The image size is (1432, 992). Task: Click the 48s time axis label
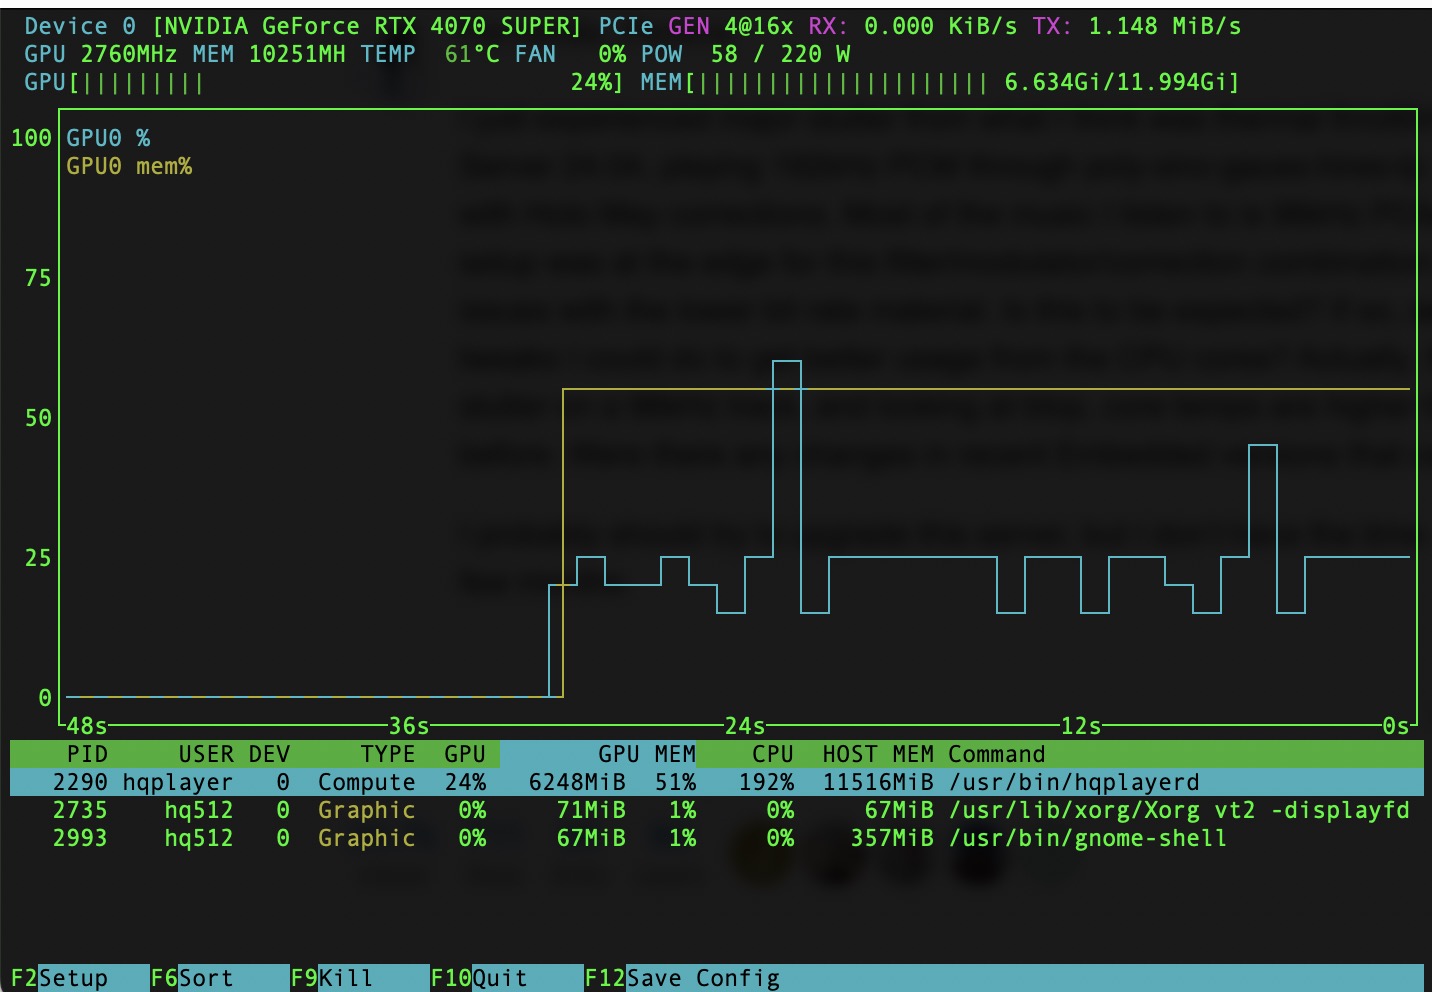coord(87,726)
